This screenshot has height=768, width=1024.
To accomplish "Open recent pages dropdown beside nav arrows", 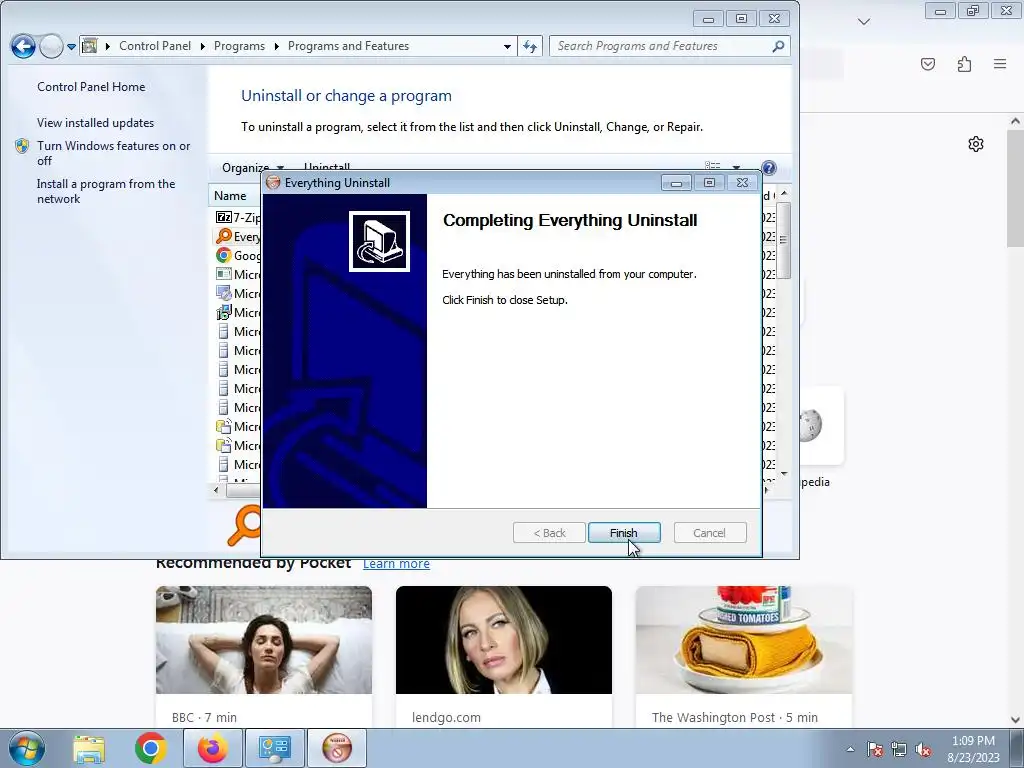I will click(x=71, y=46).
